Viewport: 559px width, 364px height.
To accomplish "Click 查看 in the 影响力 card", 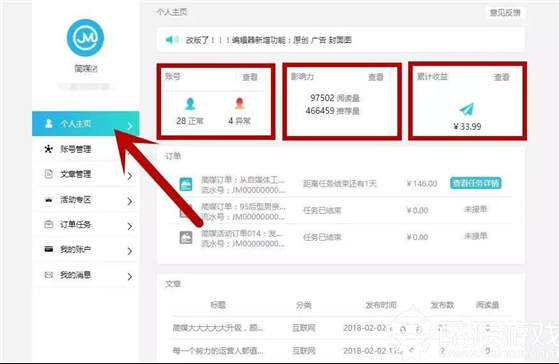I will pos(376,77).
